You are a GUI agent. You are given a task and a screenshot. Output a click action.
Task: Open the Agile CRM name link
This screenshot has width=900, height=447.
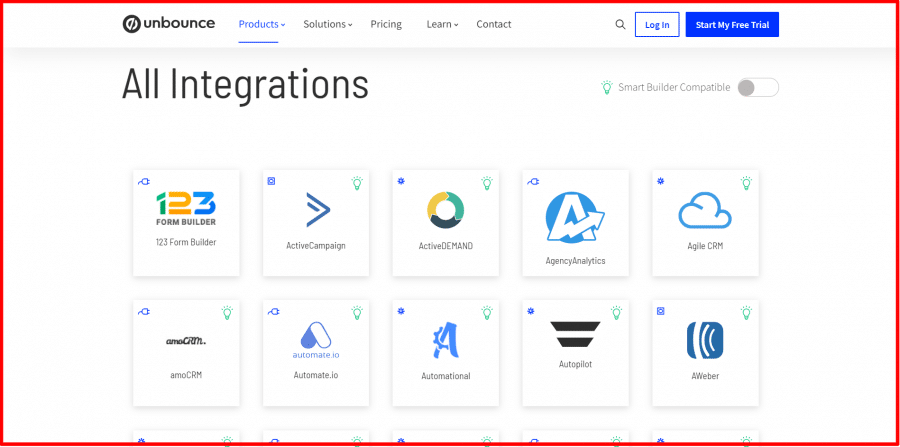pyautogui.click(x=705, y=246)
